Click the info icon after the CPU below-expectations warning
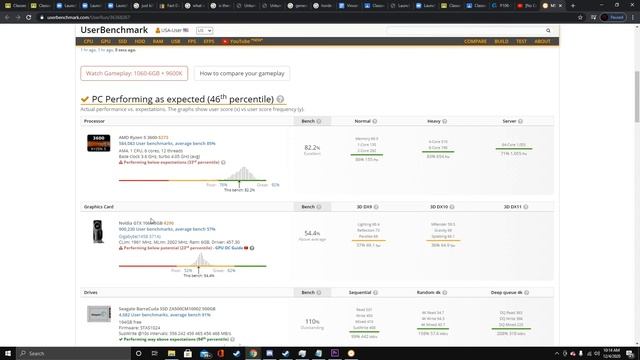This screenshot has width=640, height=360. (223, 162)
